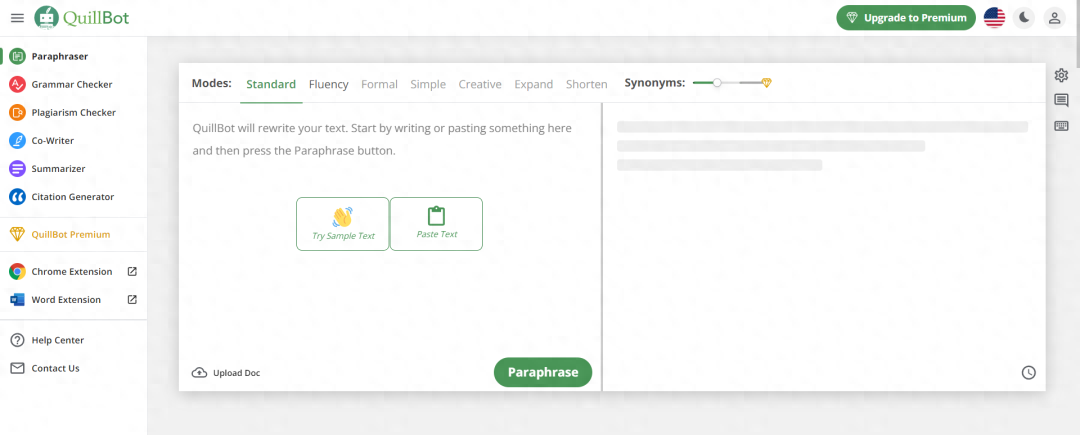Open the hamburger navigation menu
The image size is (1080, 435).
point(17,18)
